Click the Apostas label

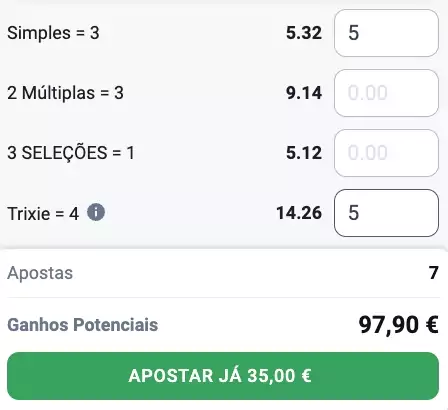point(40,273)
